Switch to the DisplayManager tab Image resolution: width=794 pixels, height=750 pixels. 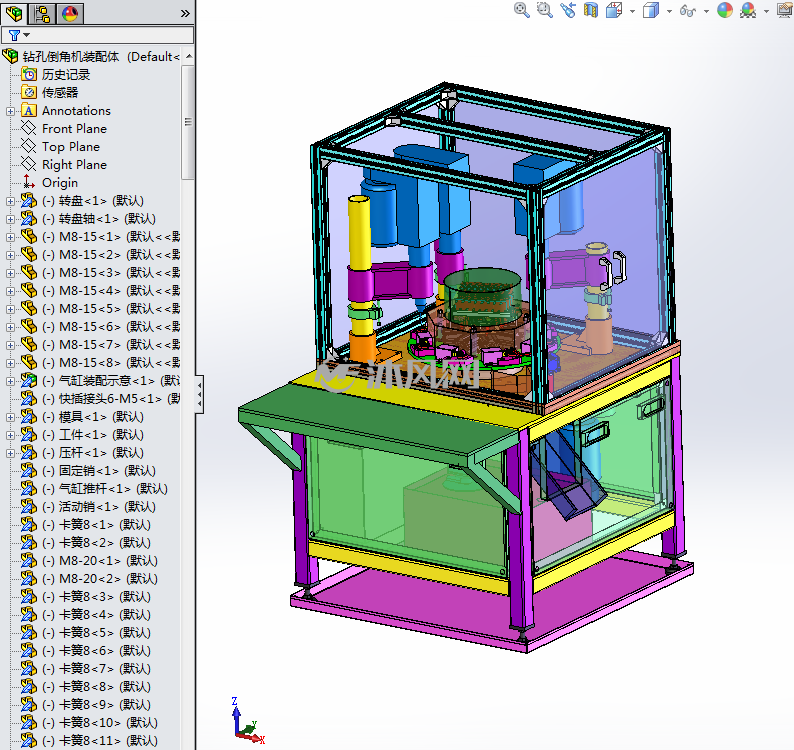click(70, 13)
